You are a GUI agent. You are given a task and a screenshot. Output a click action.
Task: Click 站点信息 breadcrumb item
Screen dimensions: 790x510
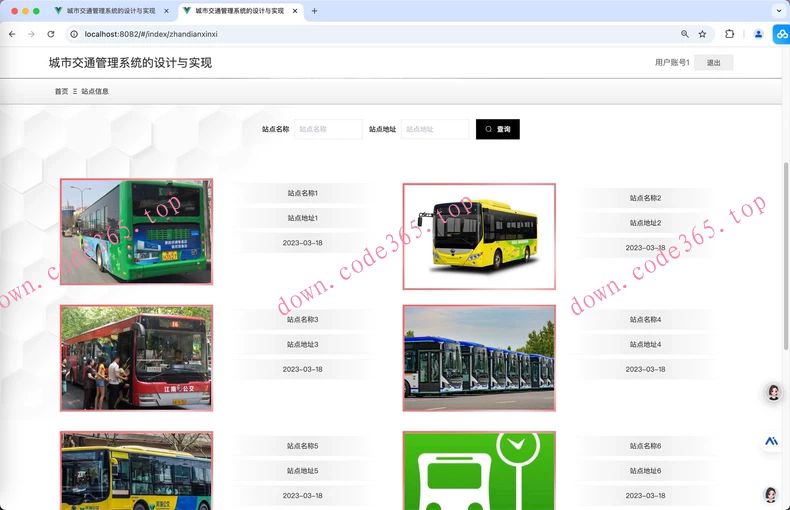click(95, 91)
